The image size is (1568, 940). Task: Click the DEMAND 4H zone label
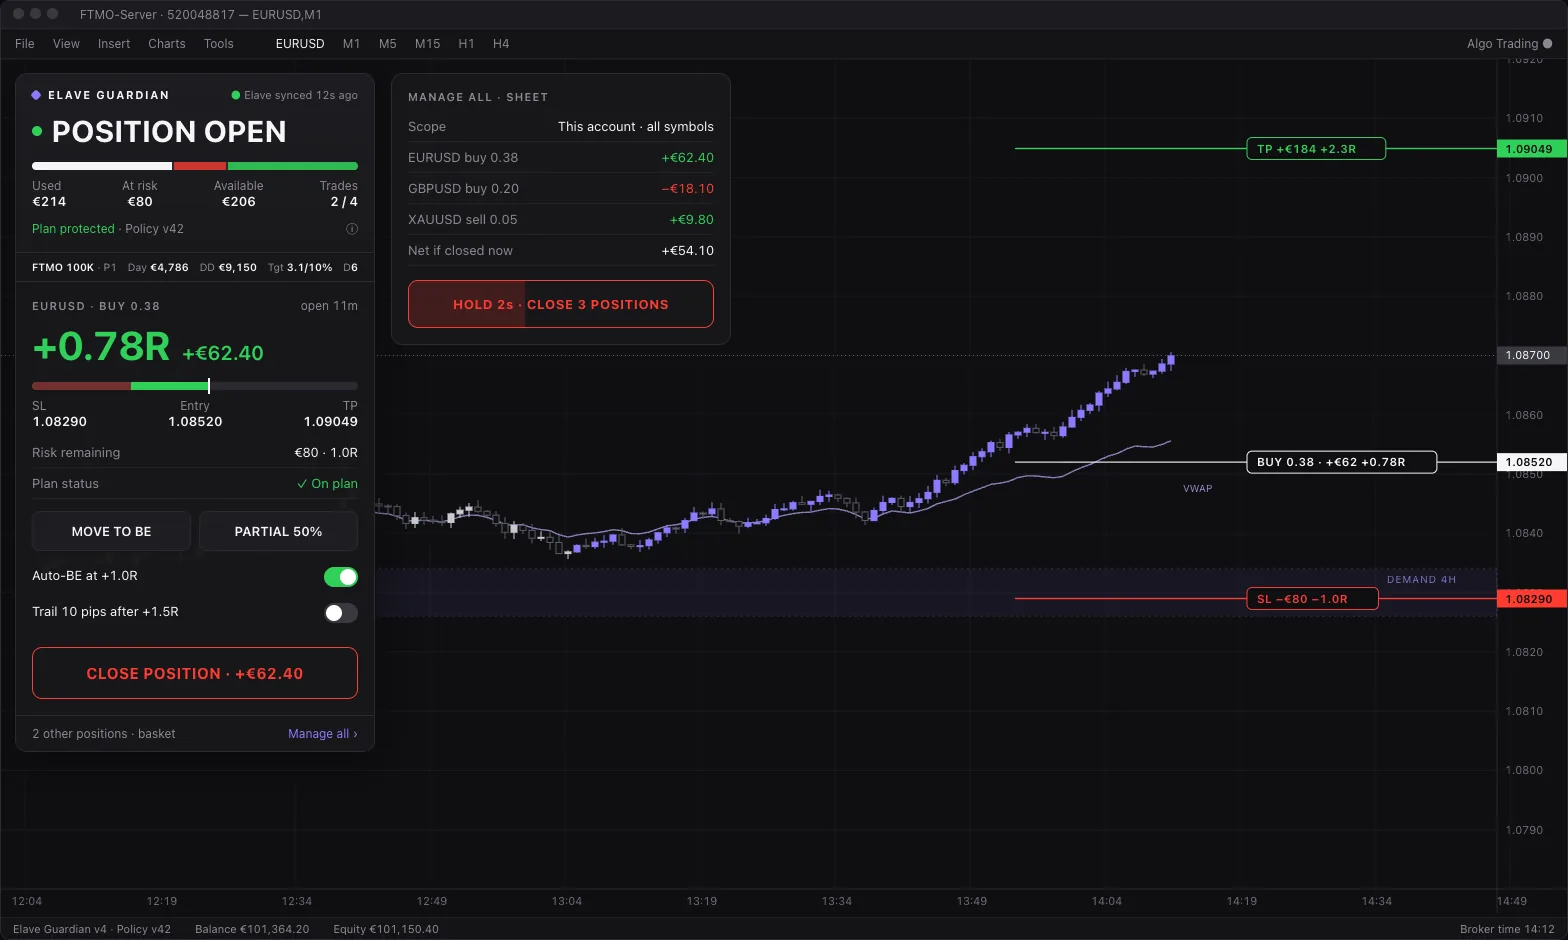1421,580
